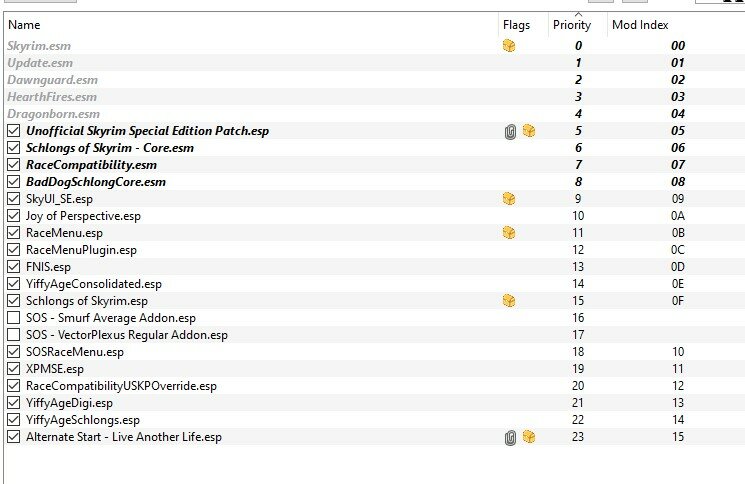Image resolution: width=745 pixels, height=484 pixels.
Task: Click the archive flag icon for Skyrim.esm
Action: tap(509, 46)
